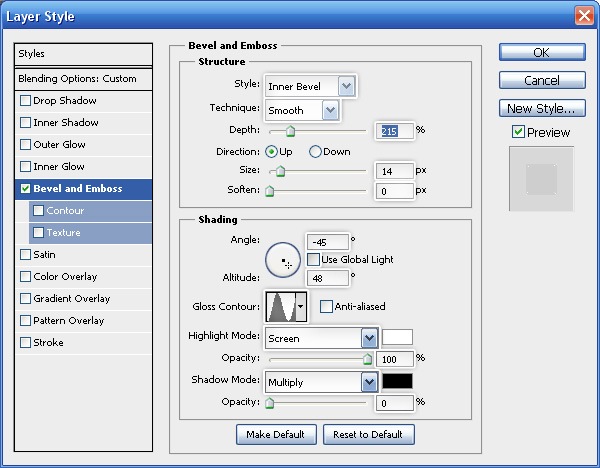600x468 pixels.
Task: Close the Layer Style dialog
Action: [x=584, y=16]
